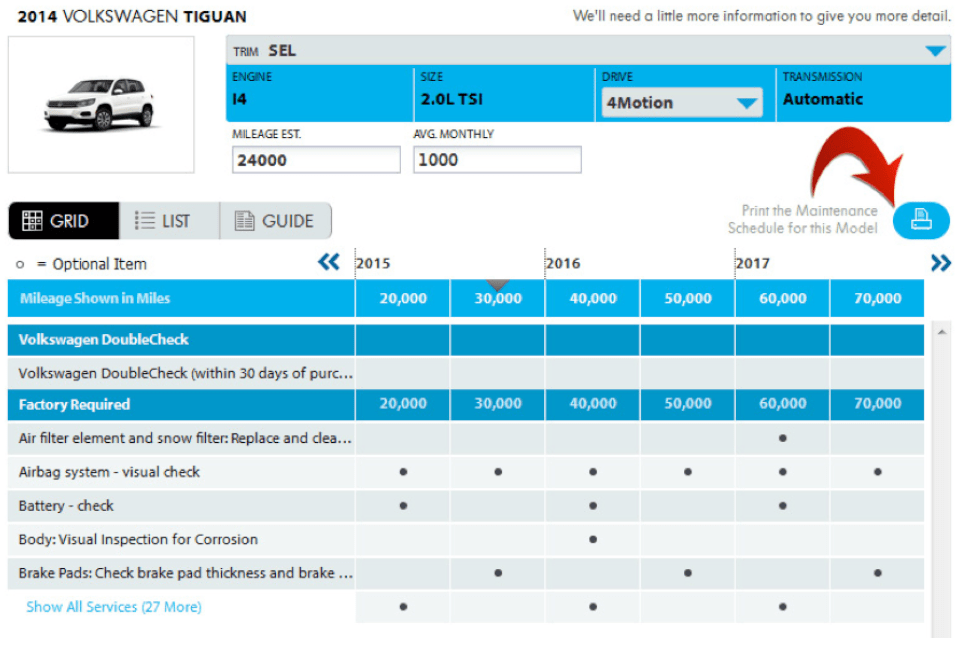This screenshot has width=956, height=654.
Task: Select the 70,000 mileage column header
Action: pyautogui.click(x=877, y=298)
